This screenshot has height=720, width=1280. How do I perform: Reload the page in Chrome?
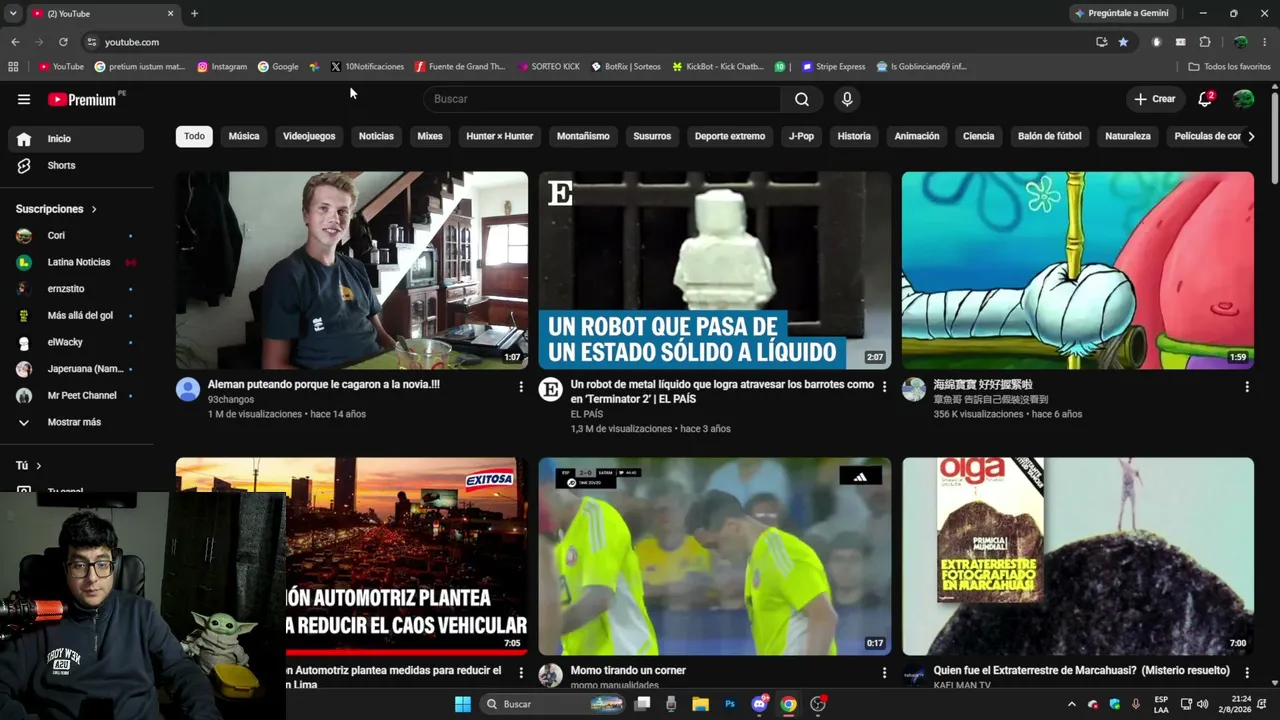pos(63,42)
